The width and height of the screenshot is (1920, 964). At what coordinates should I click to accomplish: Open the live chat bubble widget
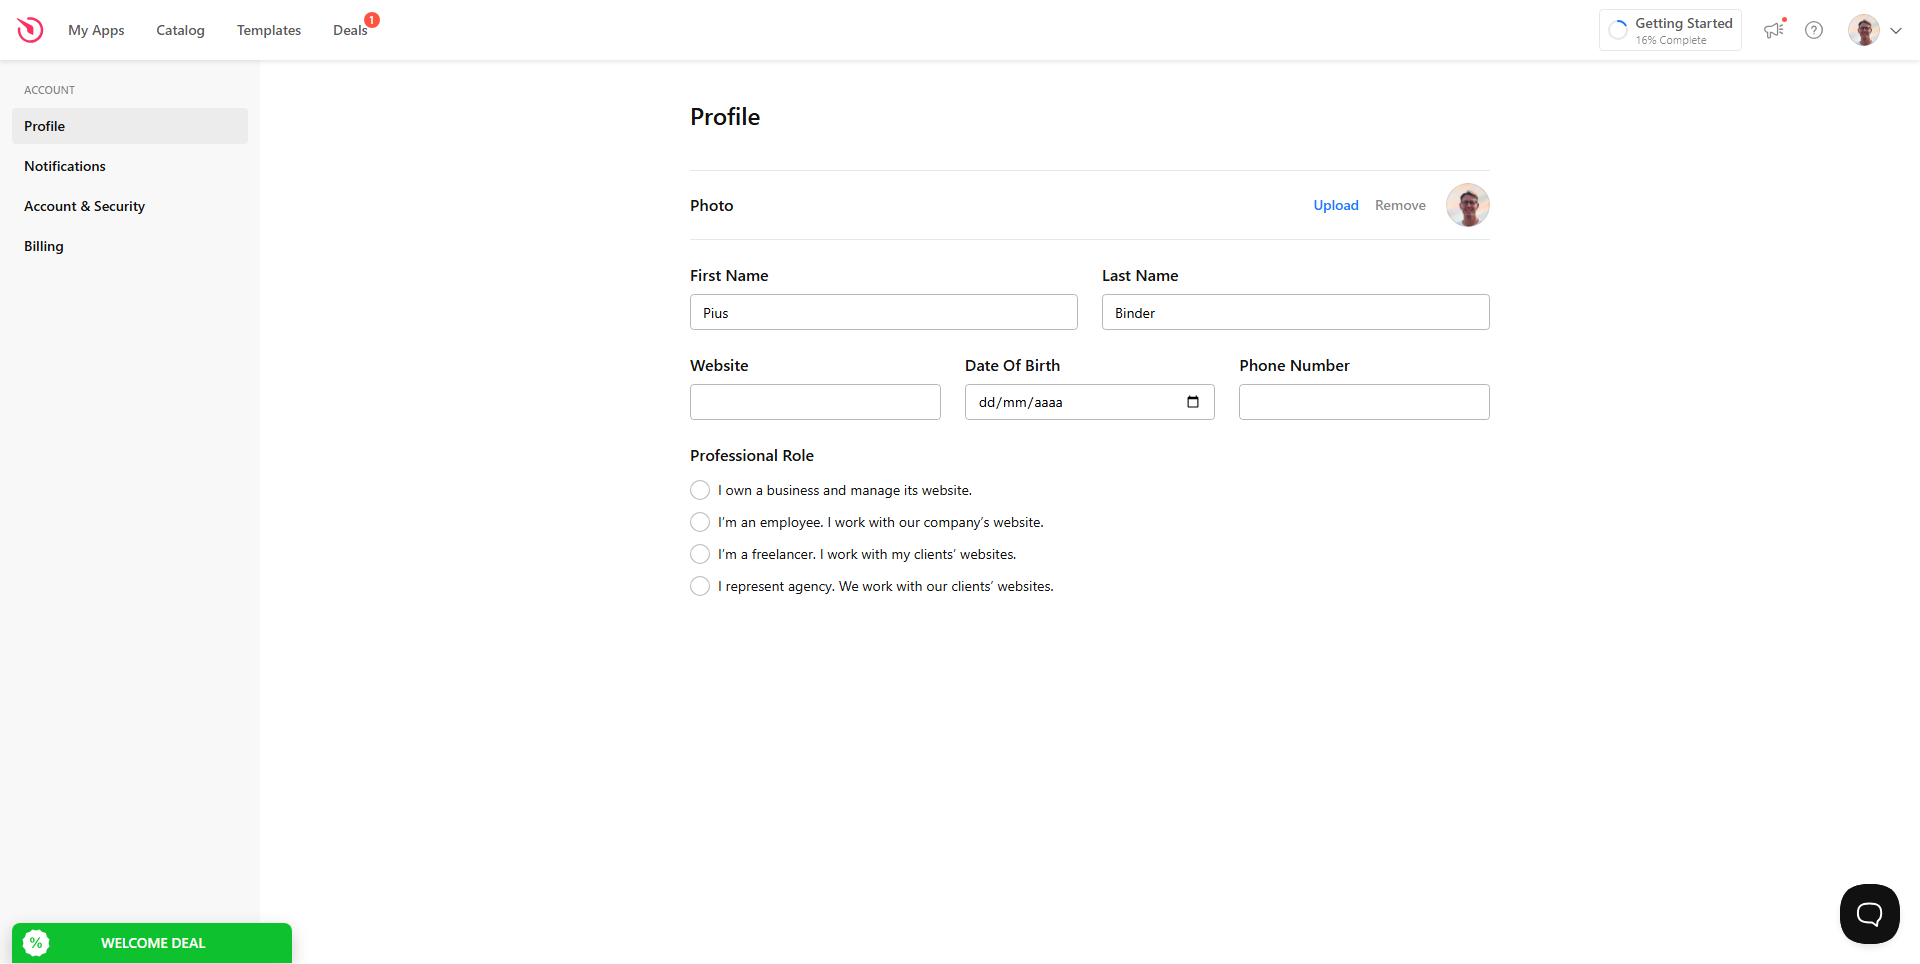coord(1869,913)
